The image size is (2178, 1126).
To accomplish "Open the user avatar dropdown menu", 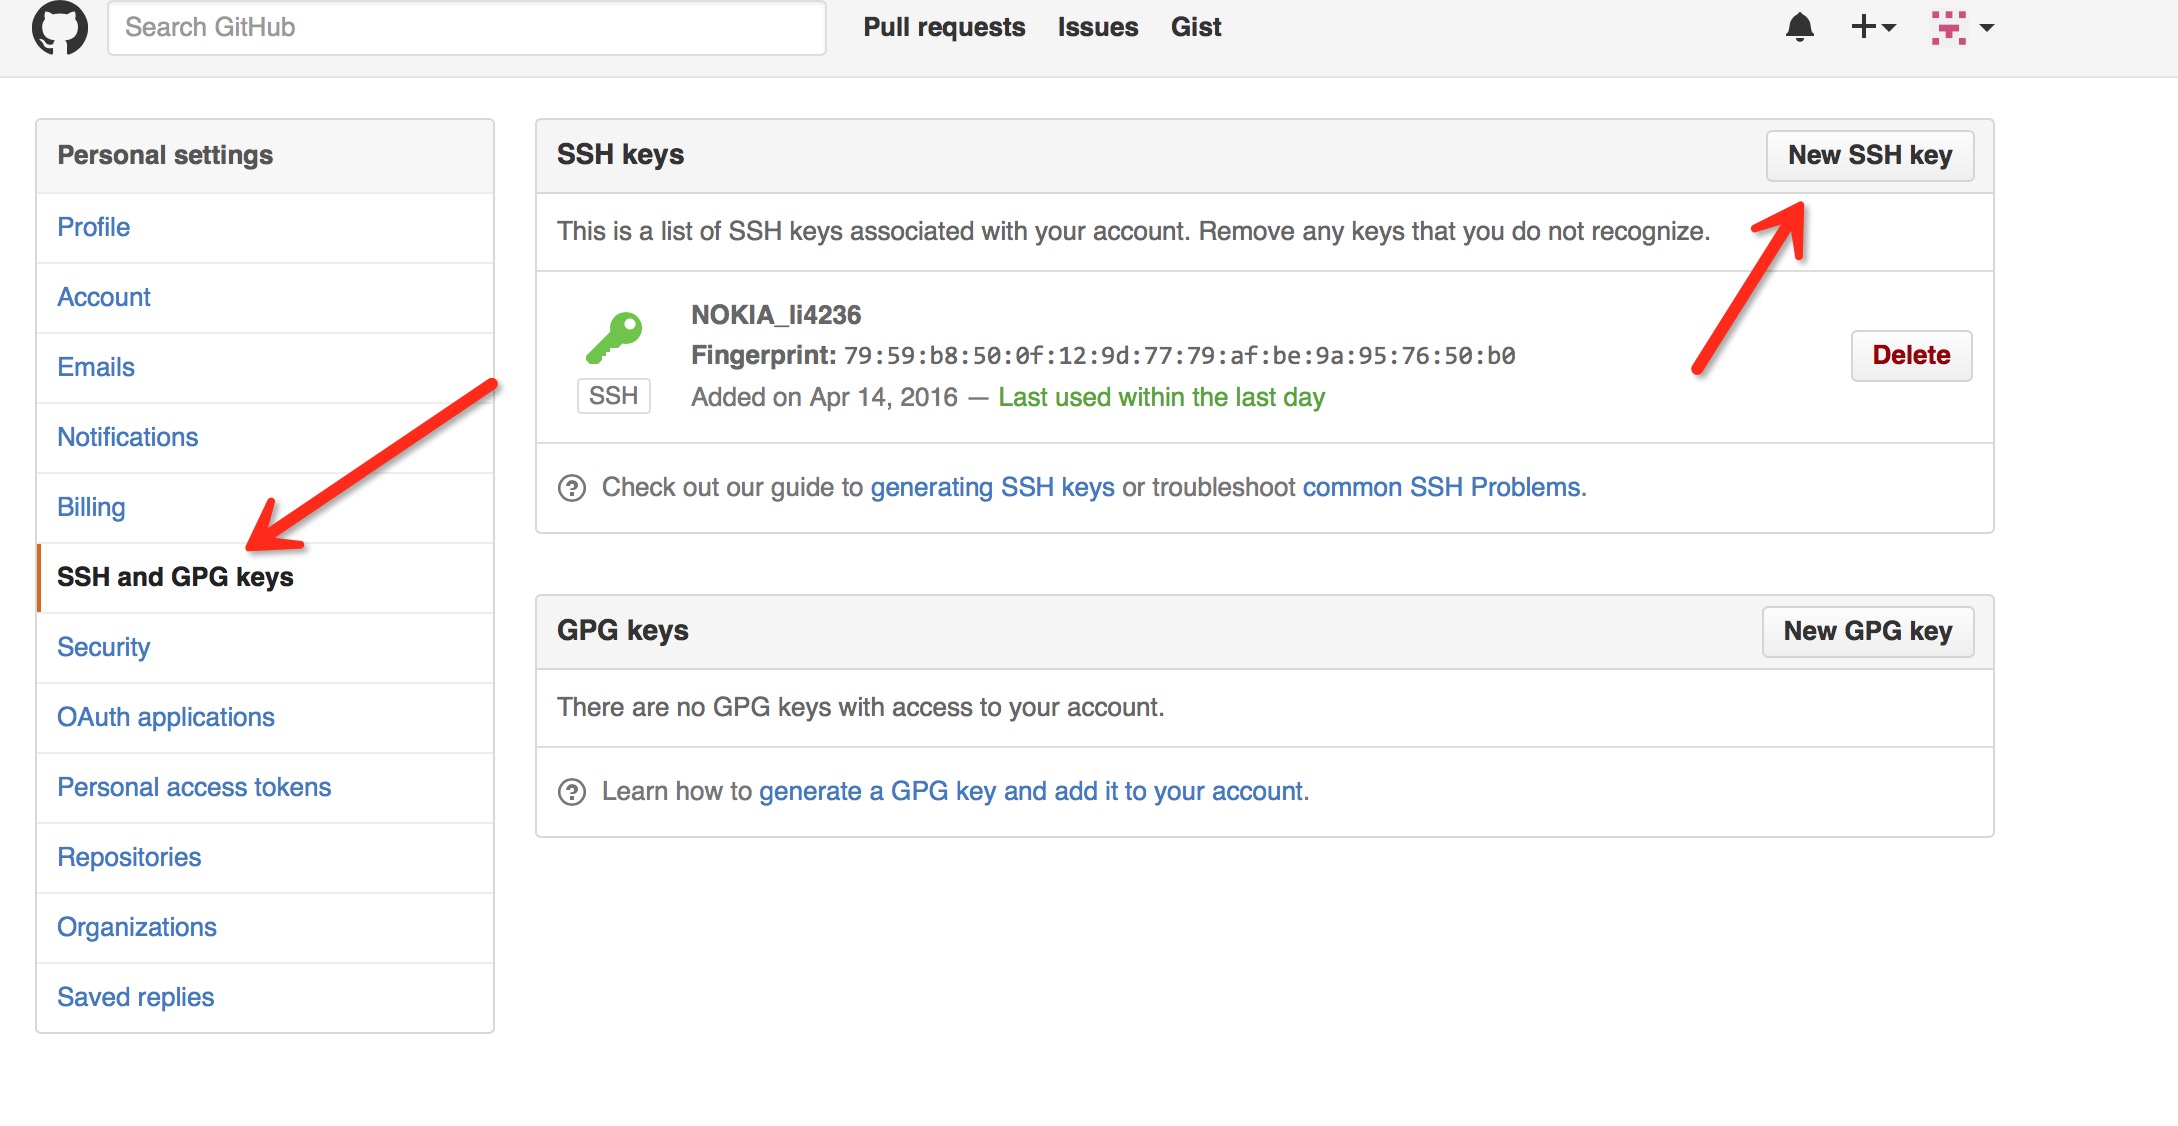I will pyautogui.click(x=1962, y=27).
